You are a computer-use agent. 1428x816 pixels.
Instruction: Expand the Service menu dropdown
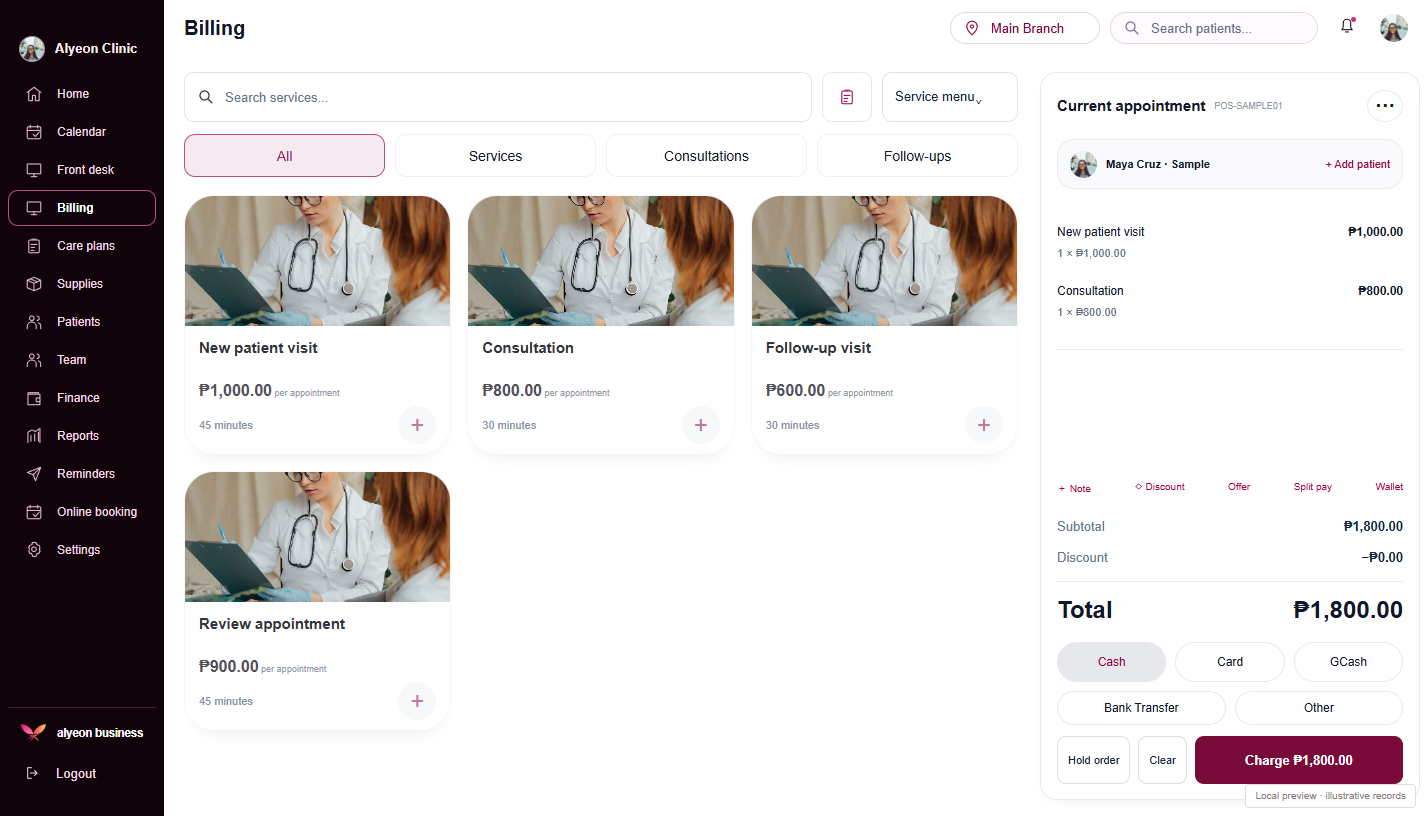tap(950, 97)
